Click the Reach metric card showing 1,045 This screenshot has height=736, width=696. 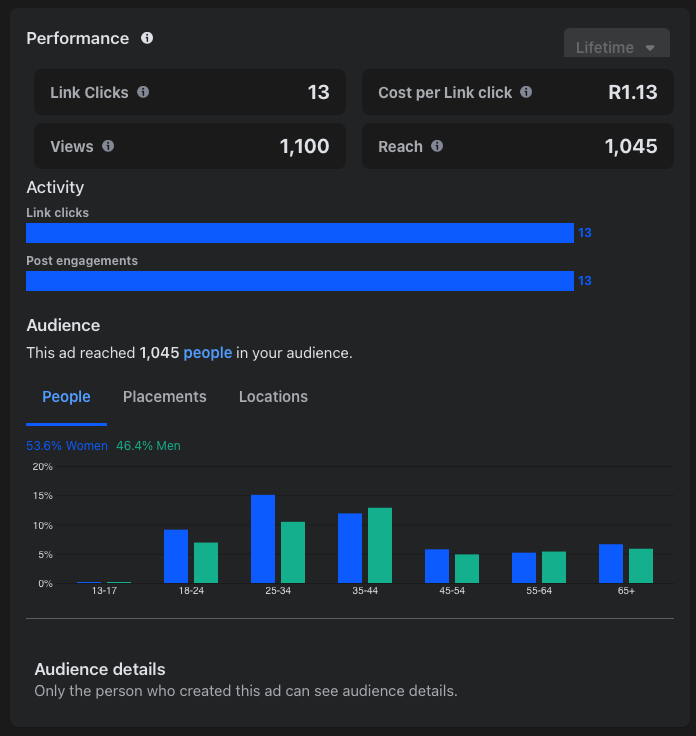[517, 146]
